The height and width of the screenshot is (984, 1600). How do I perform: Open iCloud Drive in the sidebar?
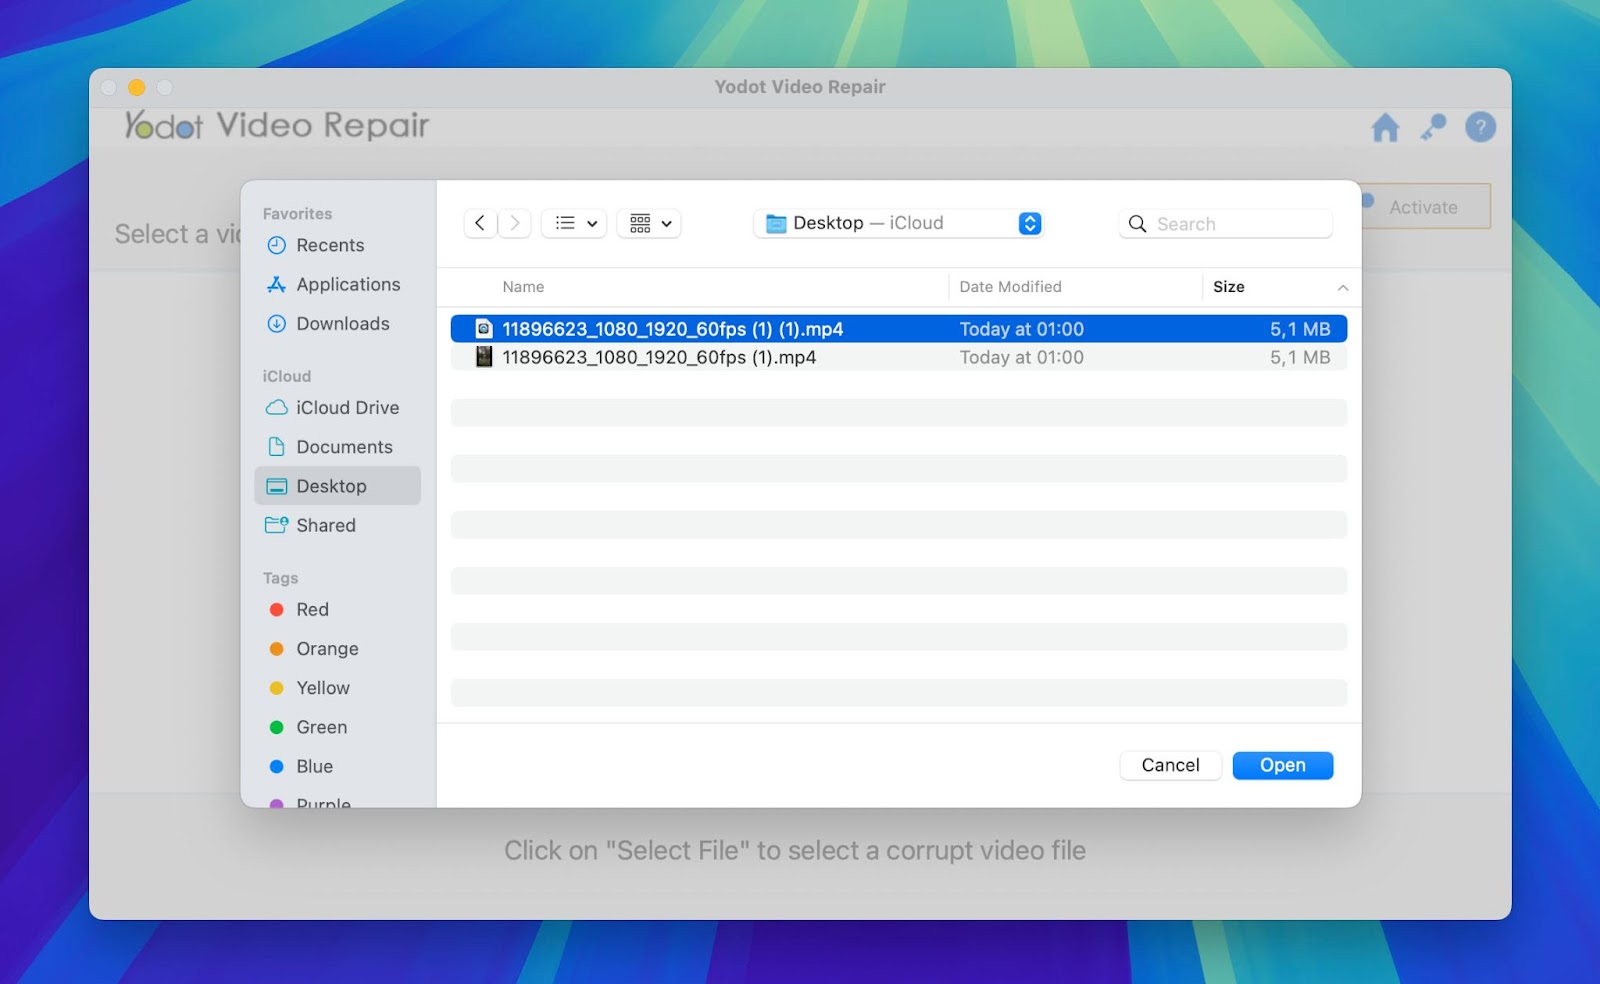point(337,408)
